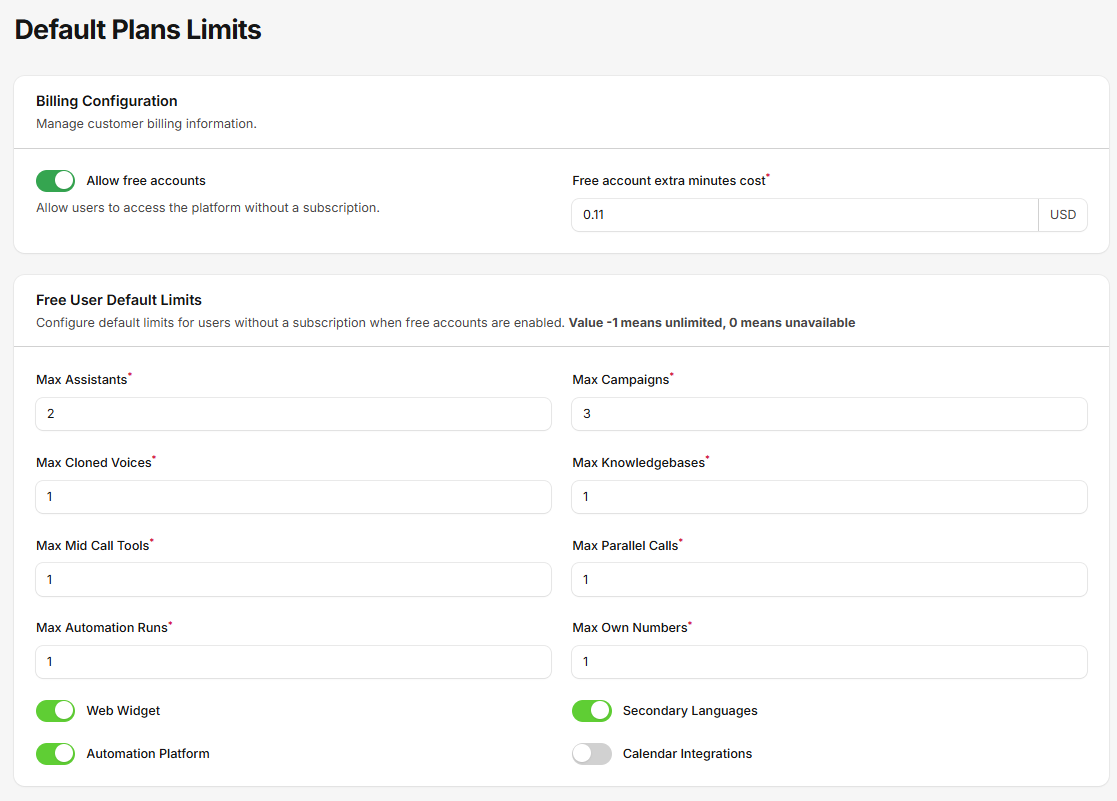Enable Calendar Integrations
Image resolution: width=1117 pixels, height=801 pixels.
click(x=592, y=753)
